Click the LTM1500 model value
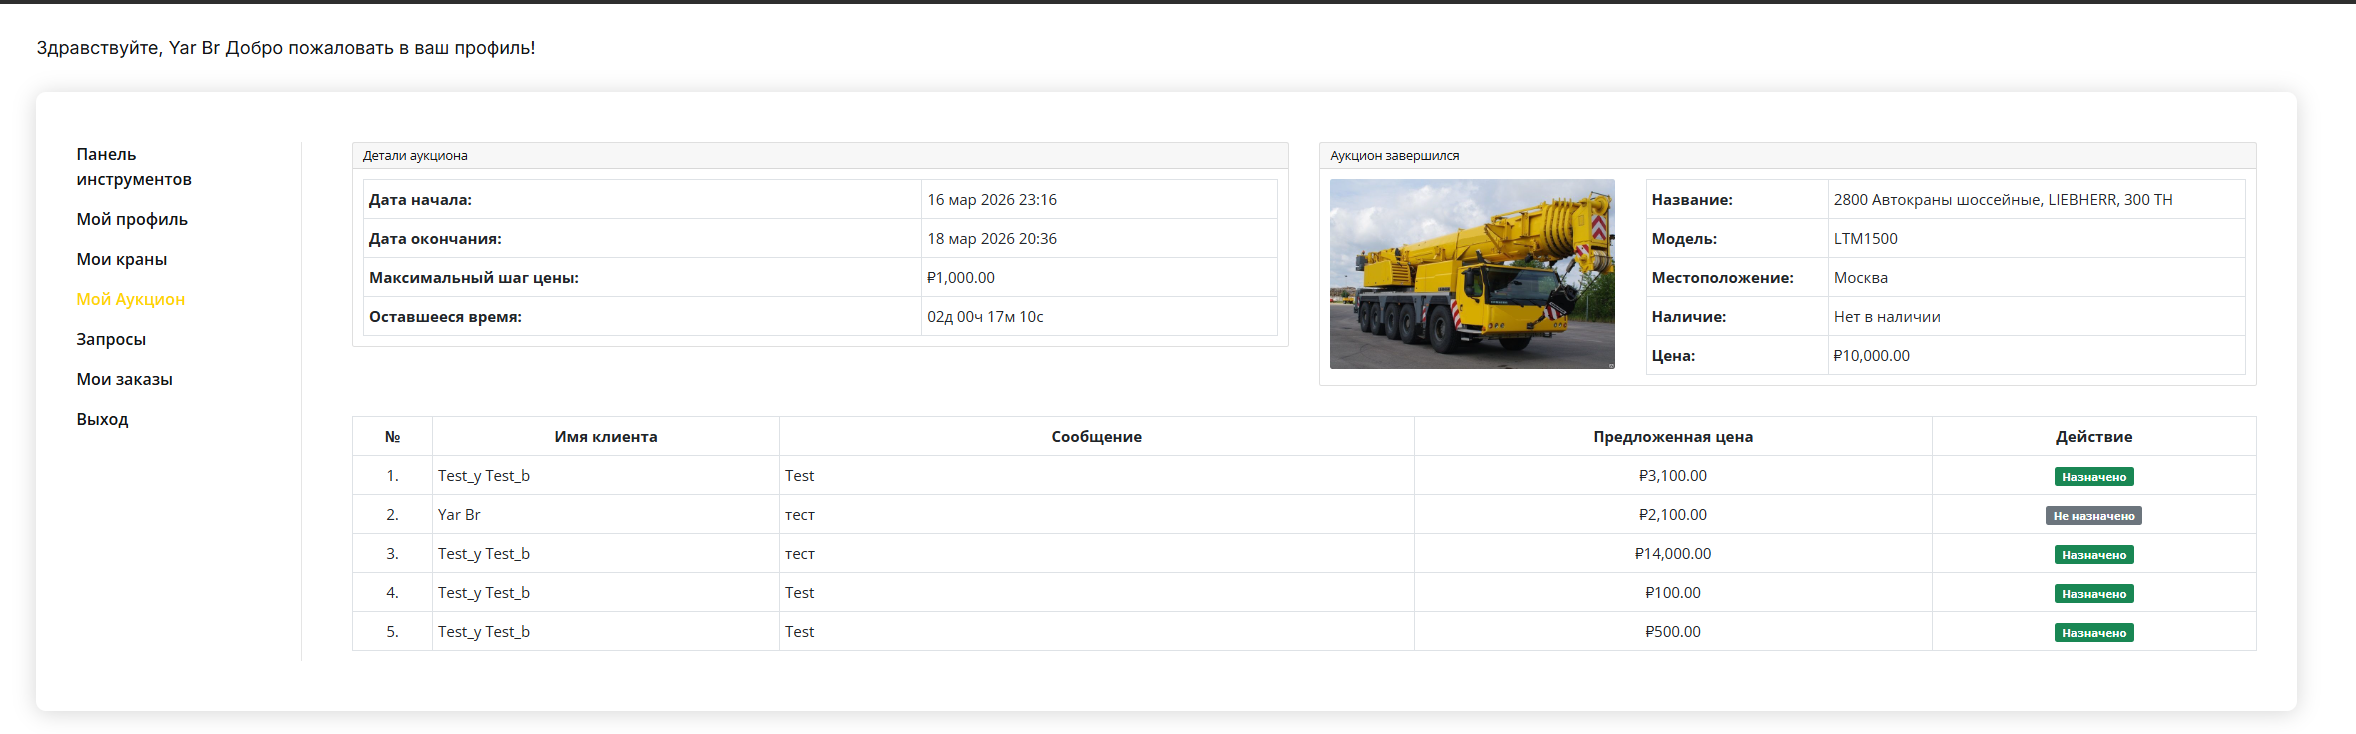The image size is (2356, 734). (x=1865, y=239)
